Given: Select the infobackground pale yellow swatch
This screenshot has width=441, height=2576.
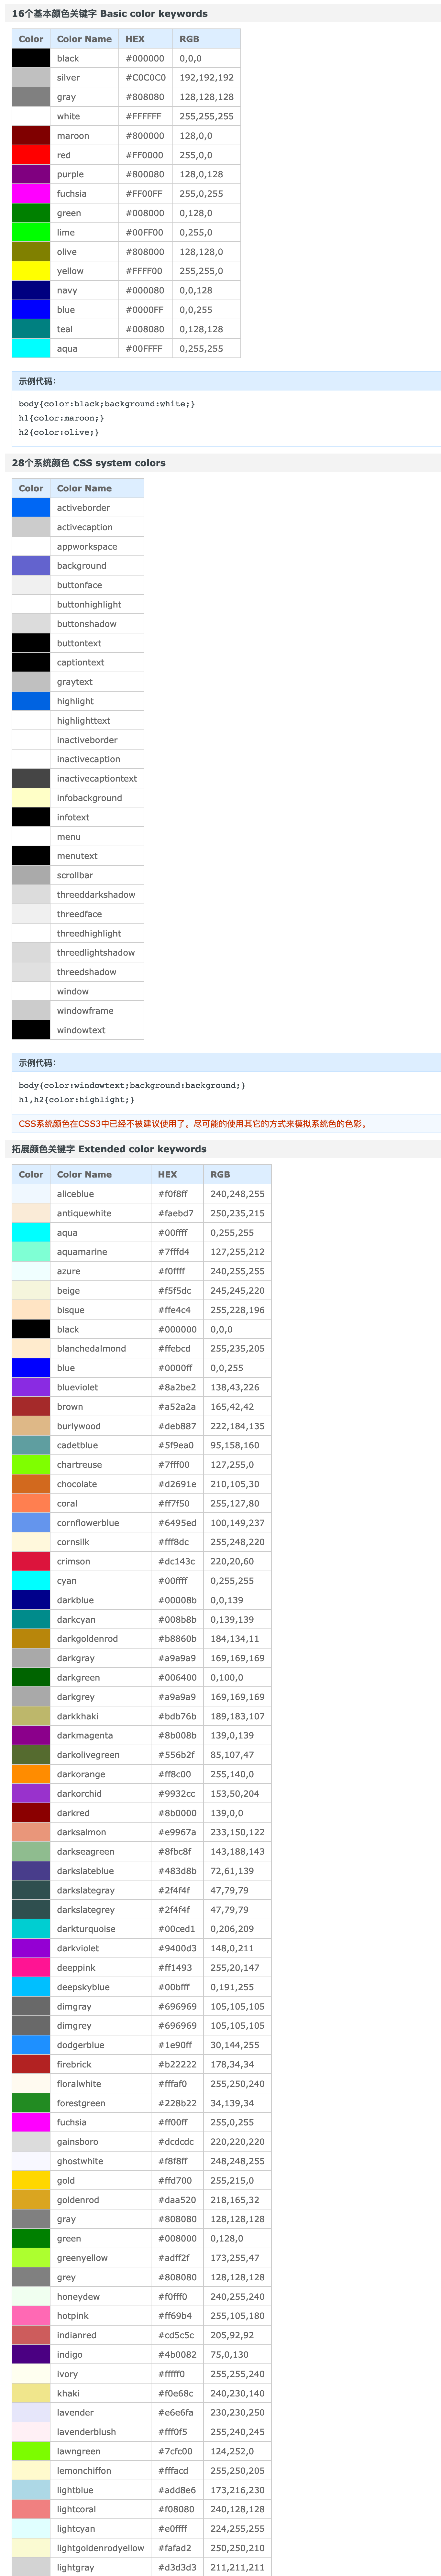Looking at the screenshot, I should (x=31, y=798).
